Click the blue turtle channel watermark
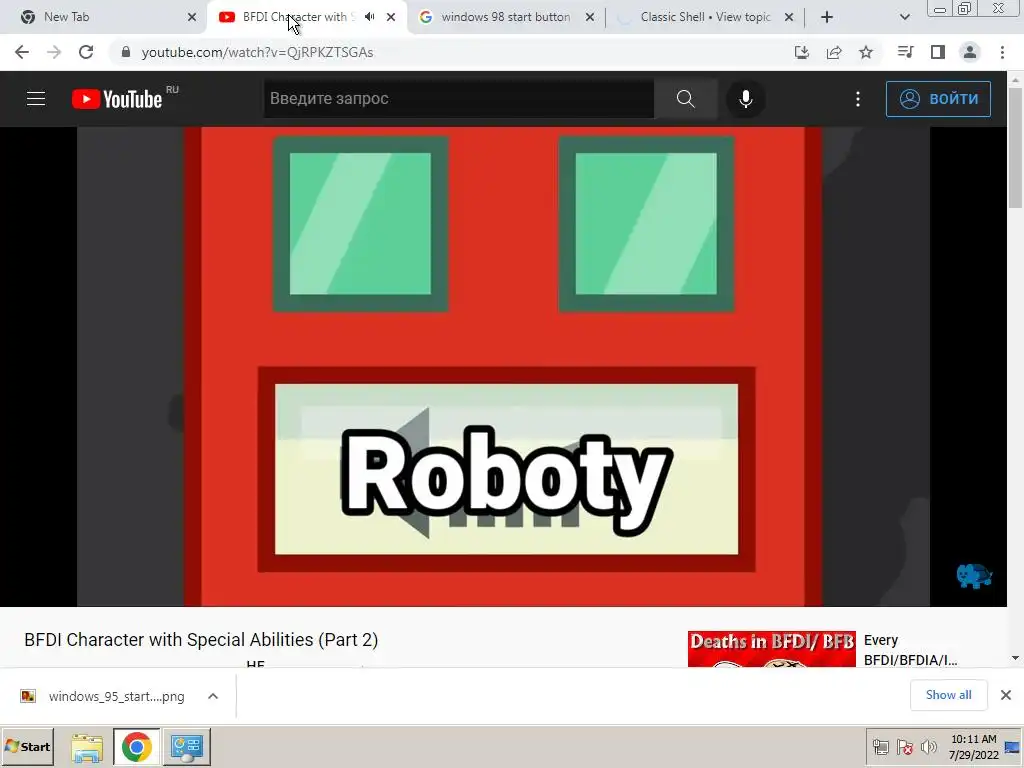Screen dimensions: 1024x768 pyautogui.click(x=974, y=575)
